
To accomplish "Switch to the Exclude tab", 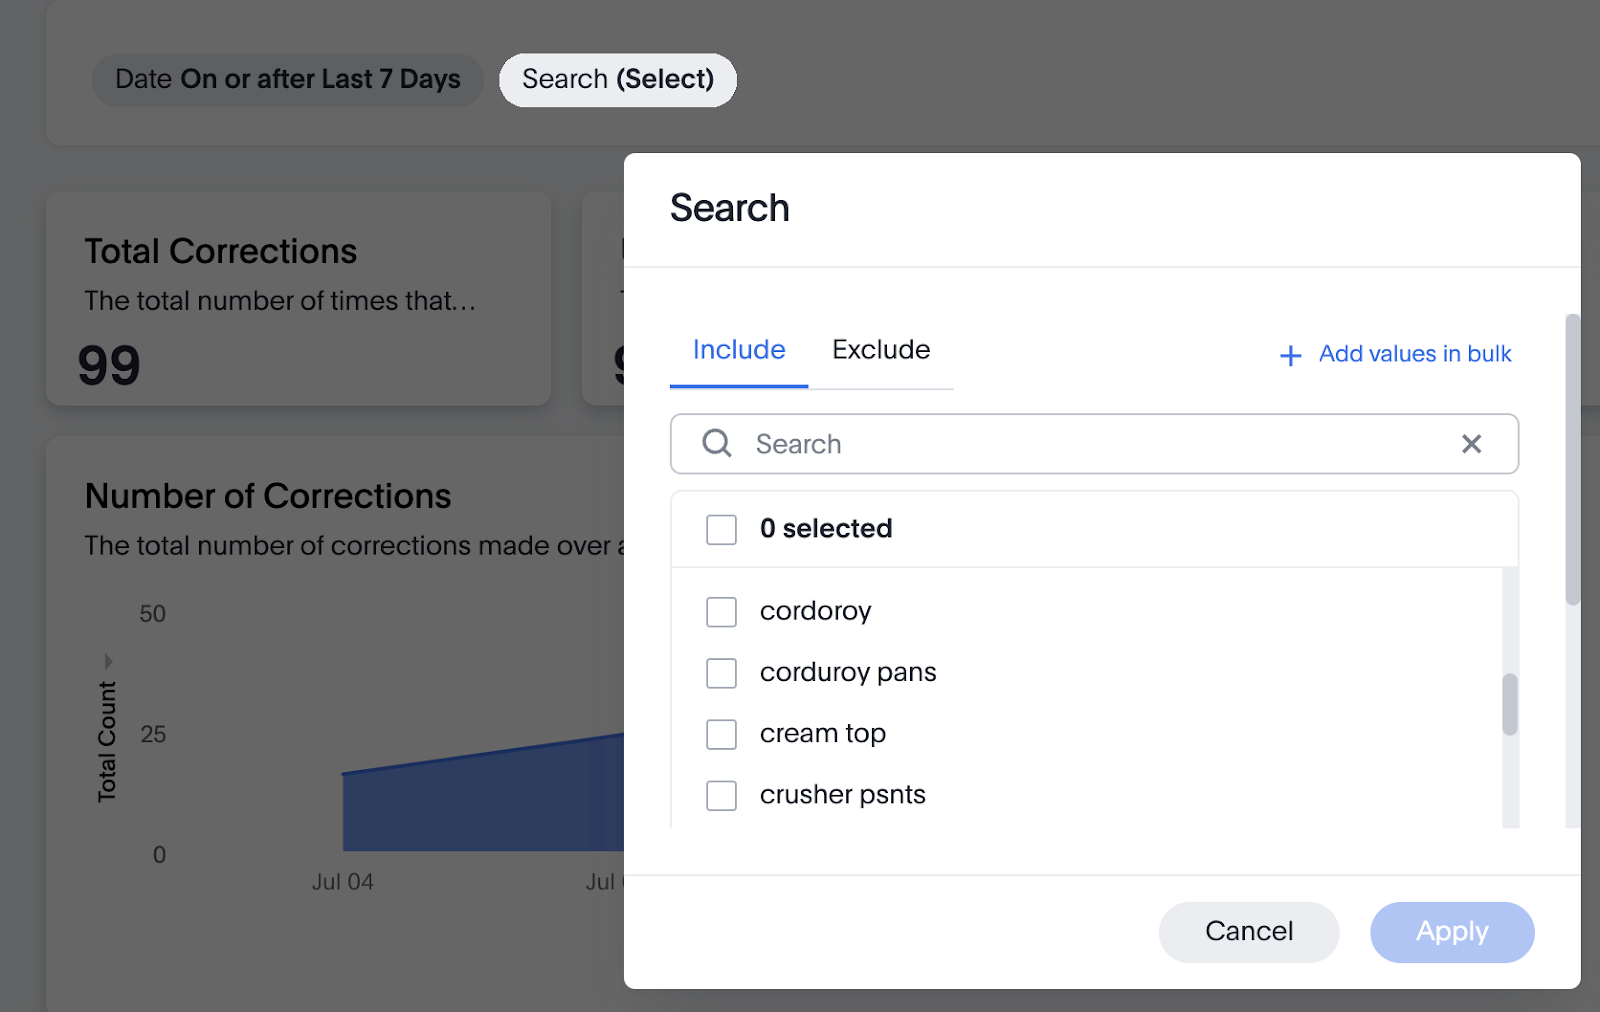I will point(881,350).
